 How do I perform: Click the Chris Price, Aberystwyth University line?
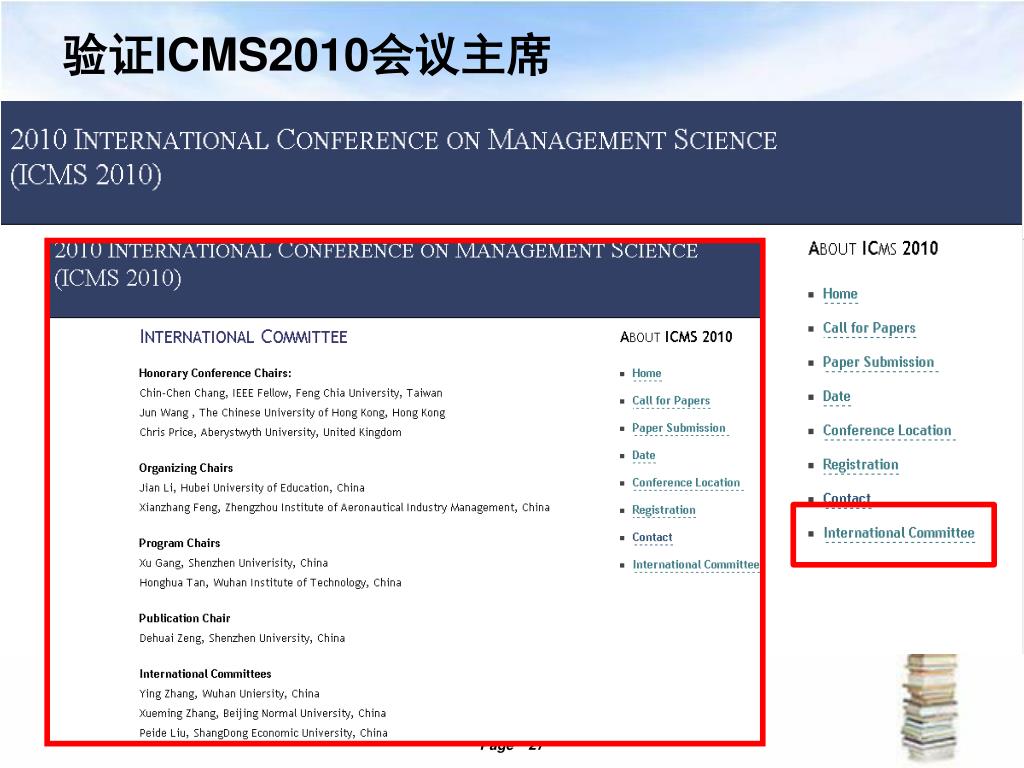pyautogui.click(x=270, y=432)
